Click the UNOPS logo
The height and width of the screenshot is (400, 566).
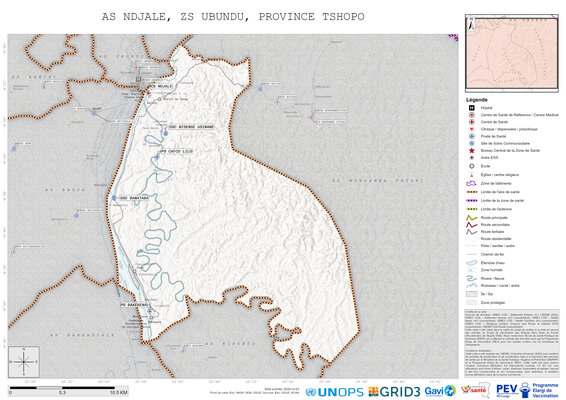pos(334,392)
